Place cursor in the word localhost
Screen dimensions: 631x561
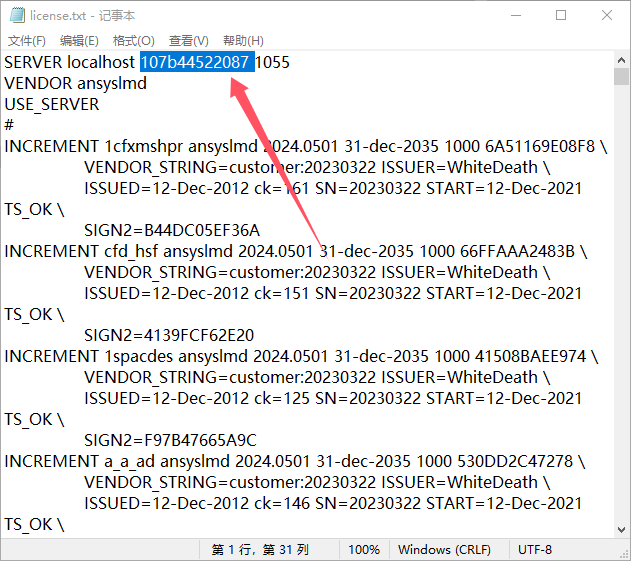pos(101,62)
